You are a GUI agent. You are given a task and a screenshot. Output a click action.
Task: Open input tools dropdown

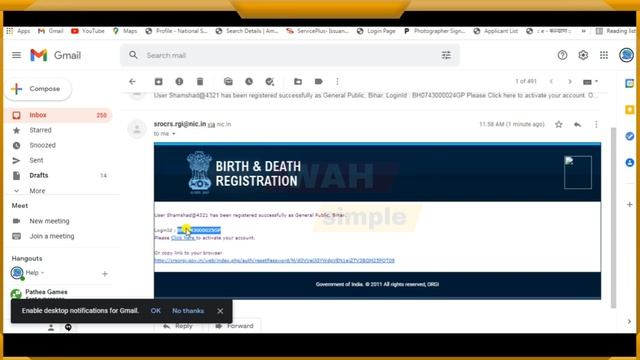pyautogui.click(x=590, y=82)
